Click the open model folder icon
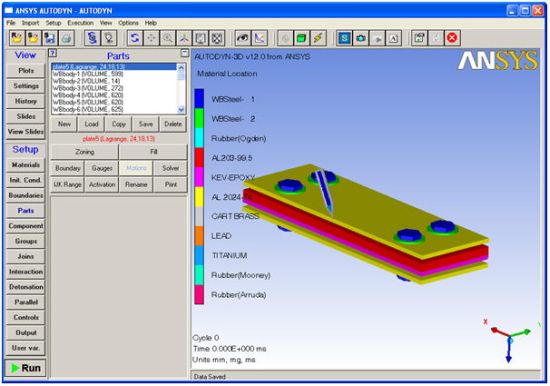The width and height of the screenshot is (550, 386). click(x=16, y=38)
